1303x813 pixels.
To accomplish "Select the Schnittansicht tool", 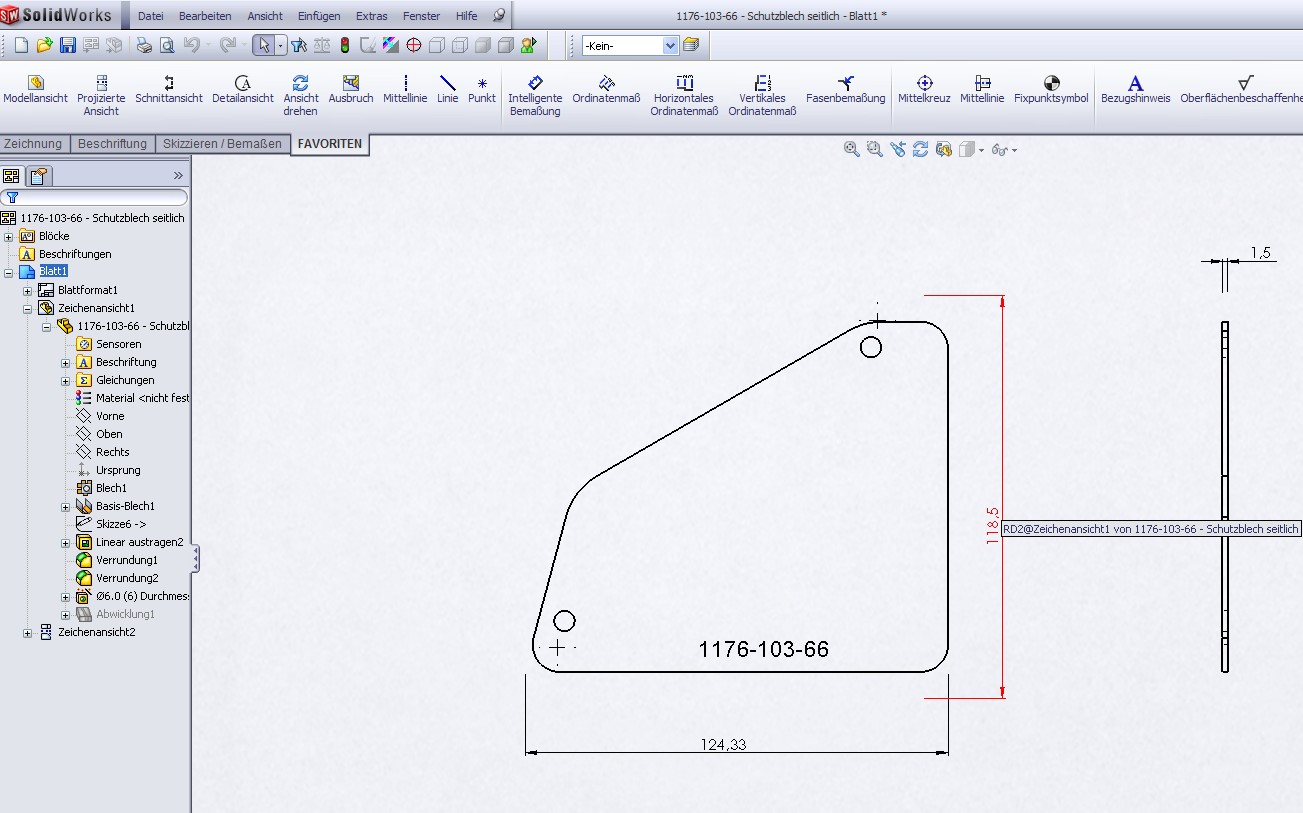I will 169,83.
